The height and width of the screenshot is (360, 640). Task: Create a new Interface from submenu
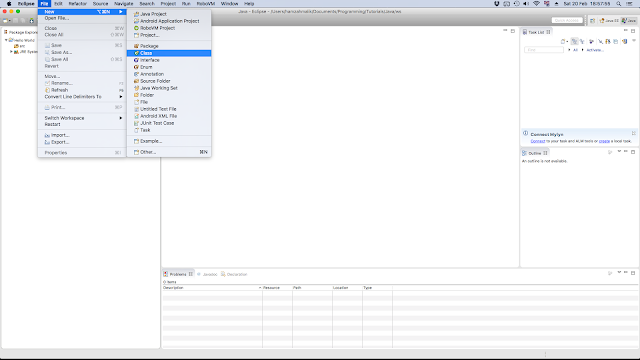click(169, 60)
